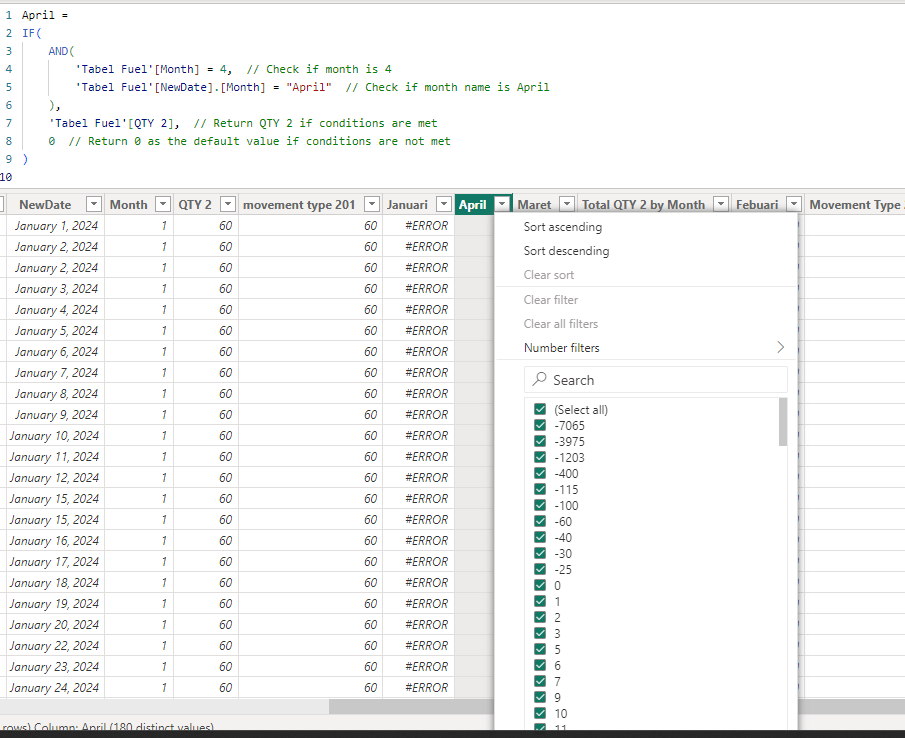Uncheck the -30 value checkbox
This screenshot has height=738, width=905.
click(x=540, y=553)
